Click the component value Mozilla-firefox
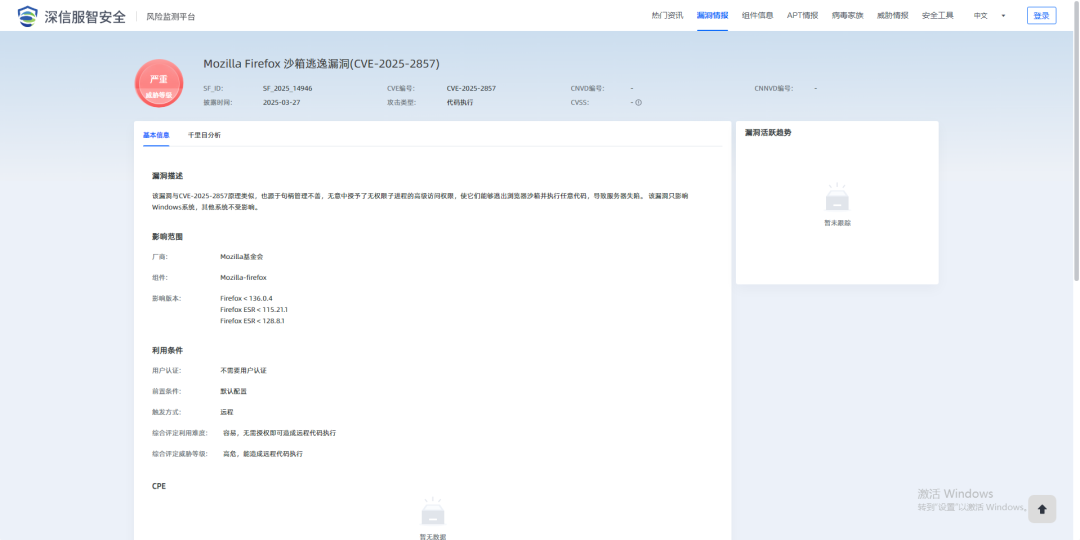 coord(243,278)
